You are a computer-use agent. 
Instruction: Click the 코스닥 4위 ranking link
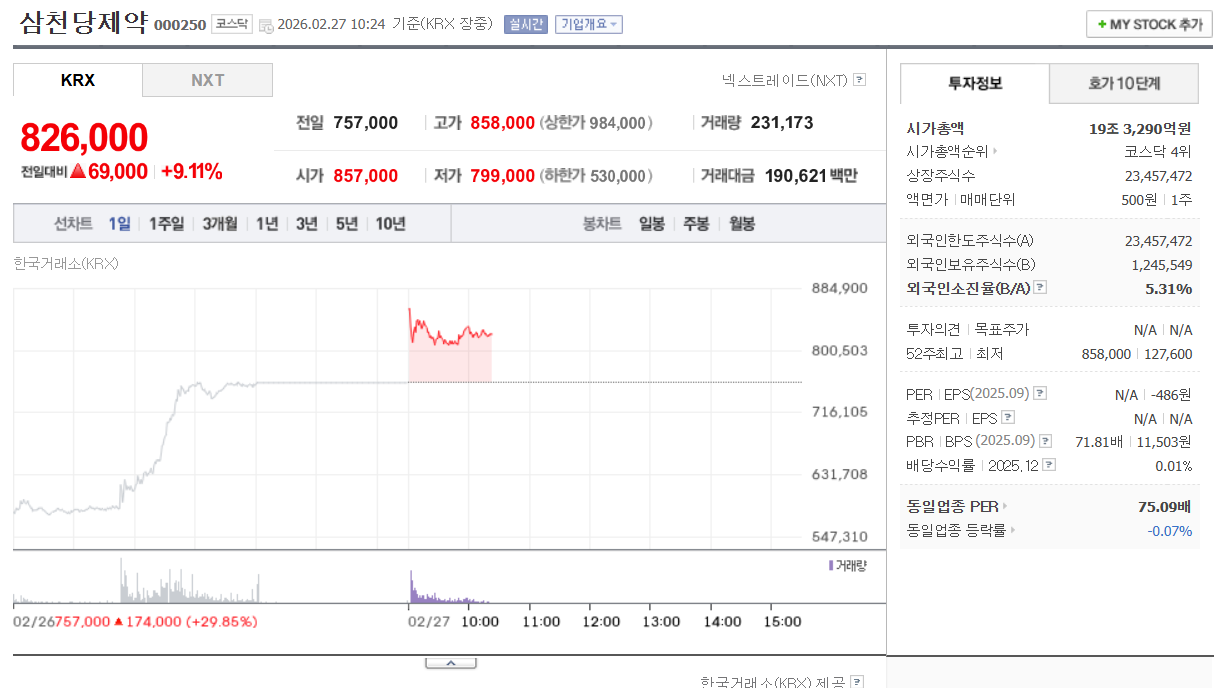tap(1158, 152)
